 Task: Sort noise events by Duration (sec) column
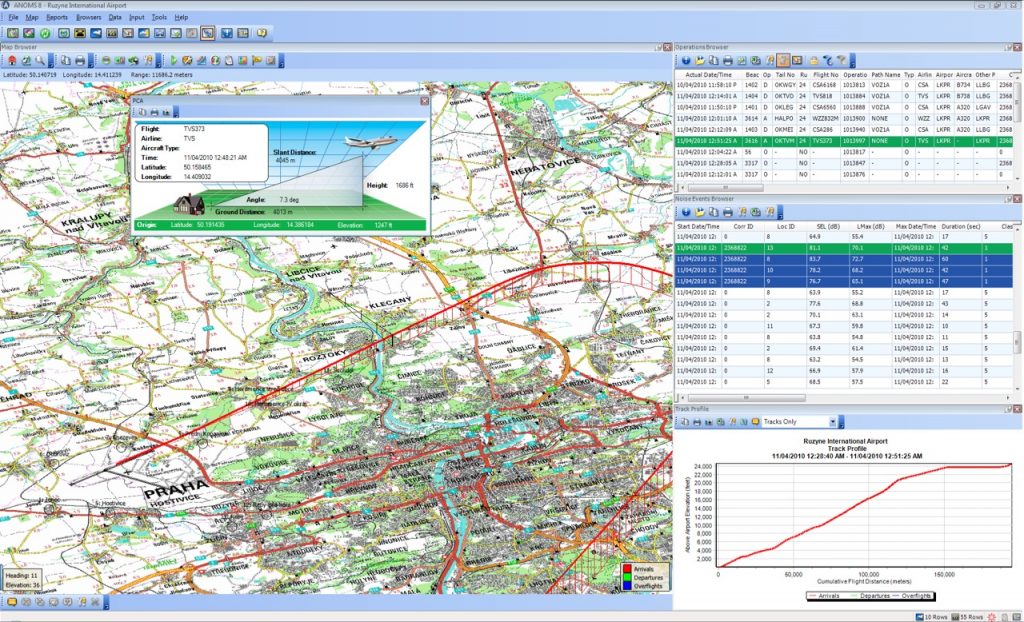click(x=961, y=227)
